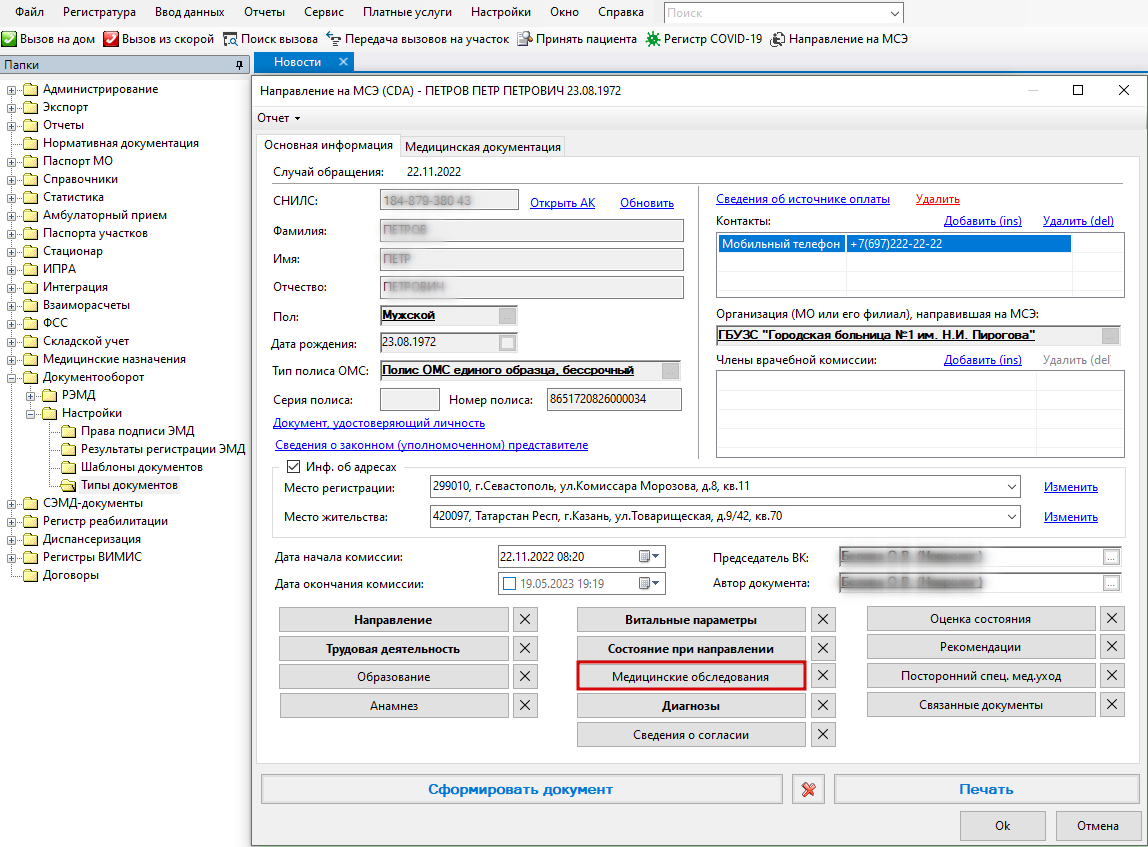Click the Печать button

tap(986, 789)
